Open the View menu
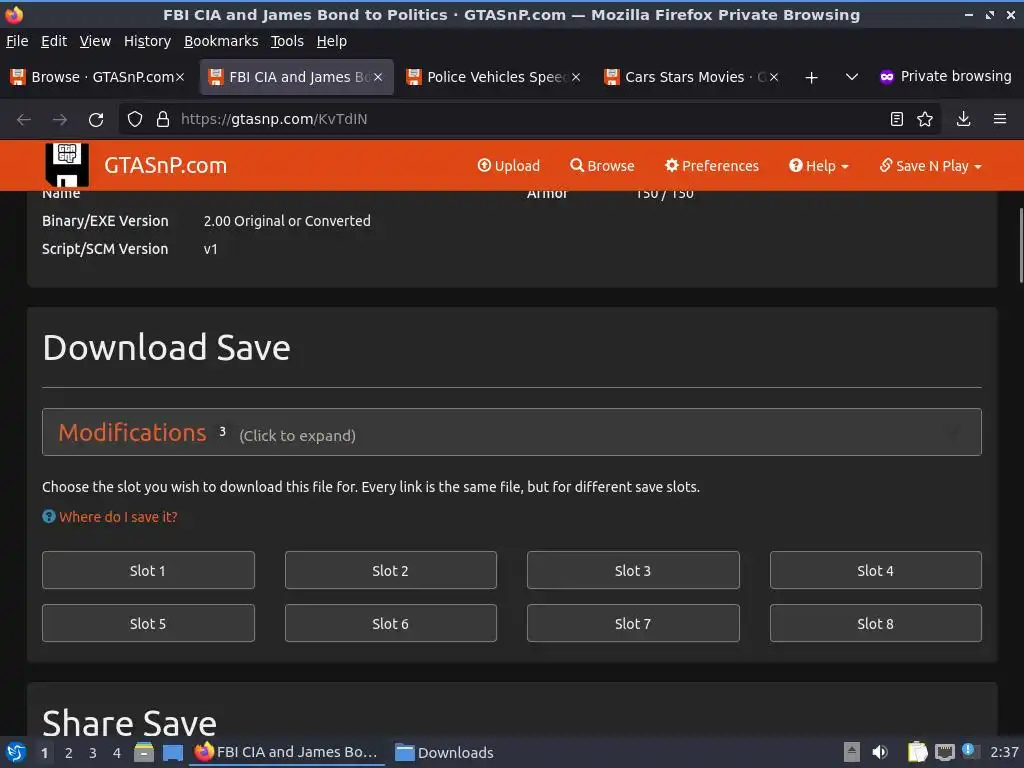This screenshot has width=1024, height=768. 95,41
